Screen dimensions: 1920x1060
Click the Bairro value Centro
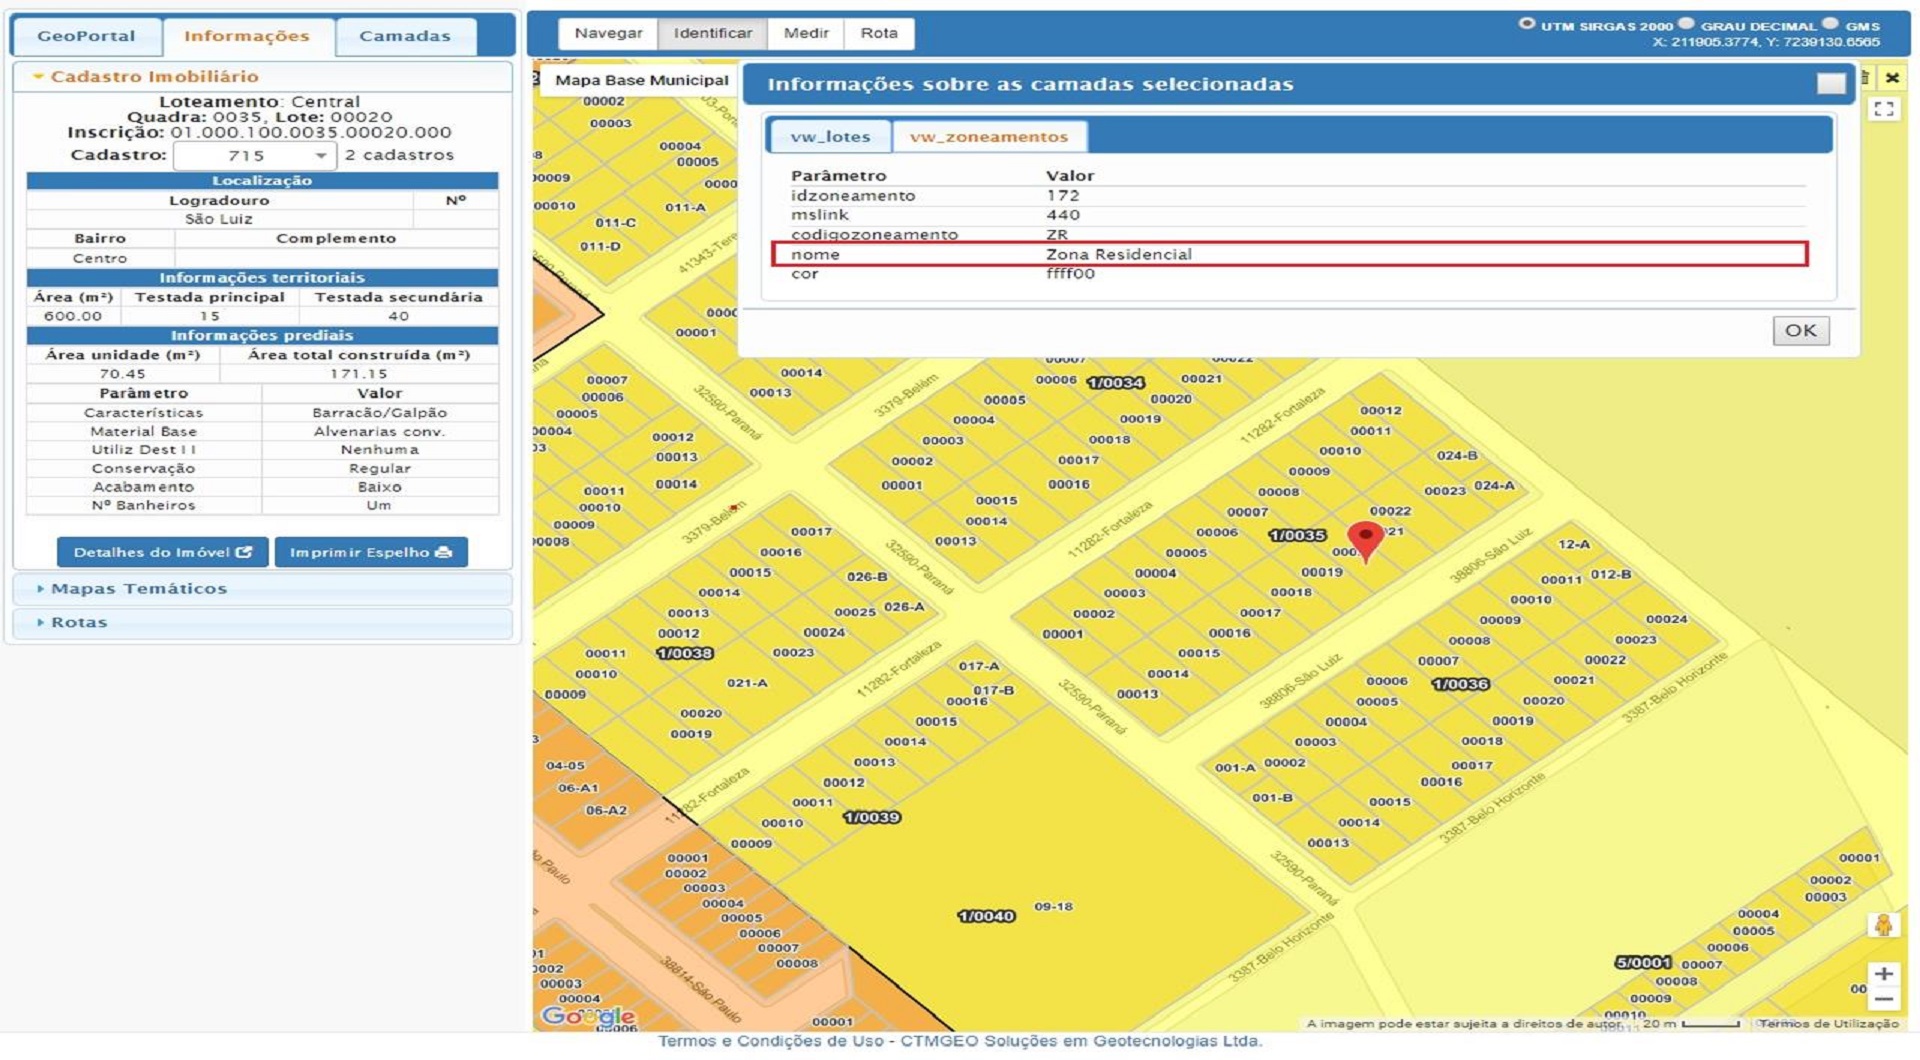(100, 258)
